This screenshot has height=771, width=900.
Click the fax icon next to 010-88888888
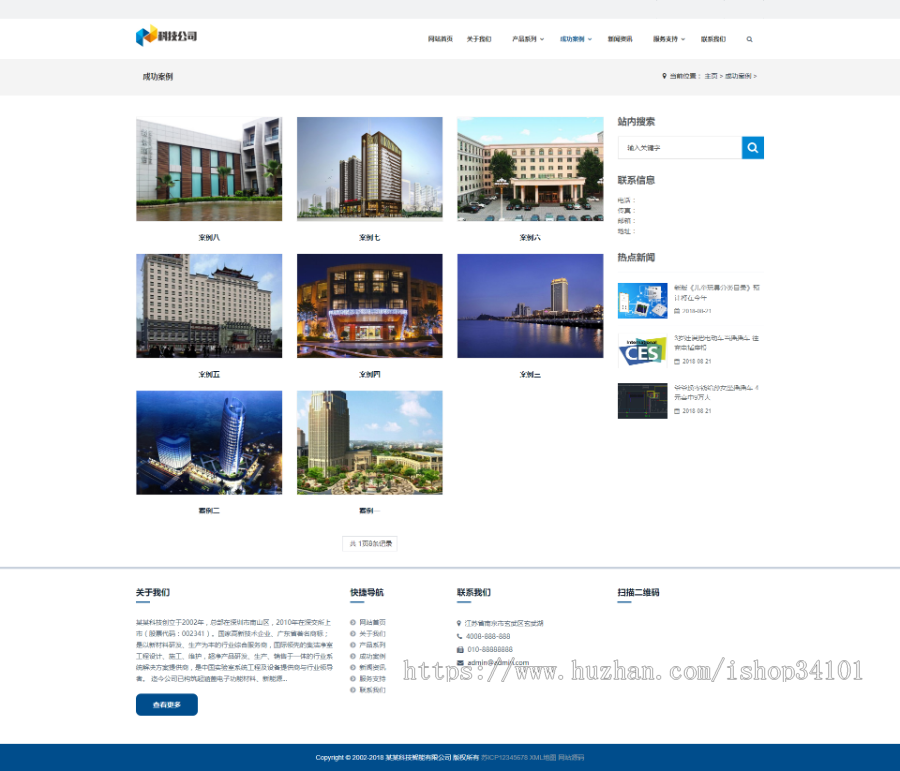[x=458, y=650]
